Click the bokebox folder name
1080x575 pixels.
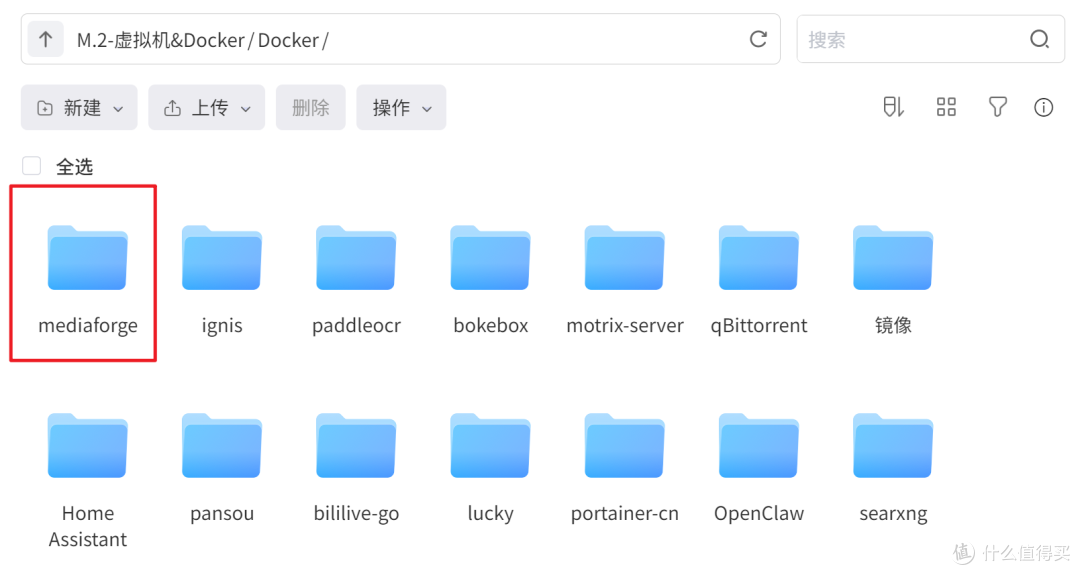(490, 325)
